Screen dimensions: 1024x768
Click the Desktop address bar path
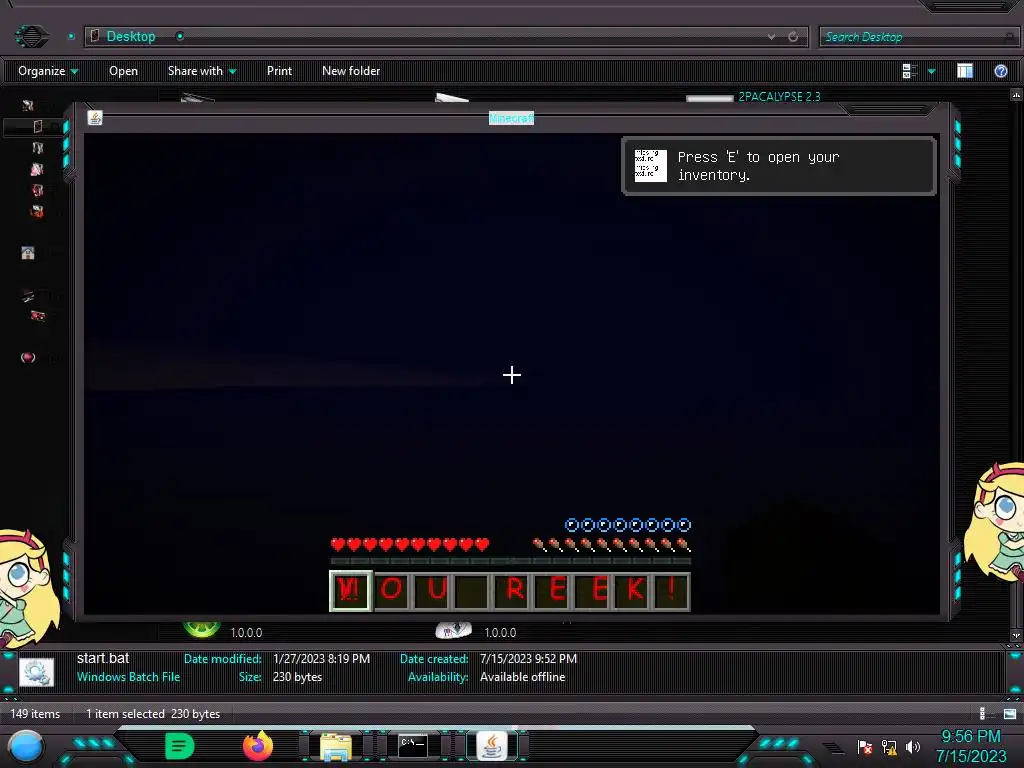click(x=131, y=37)
